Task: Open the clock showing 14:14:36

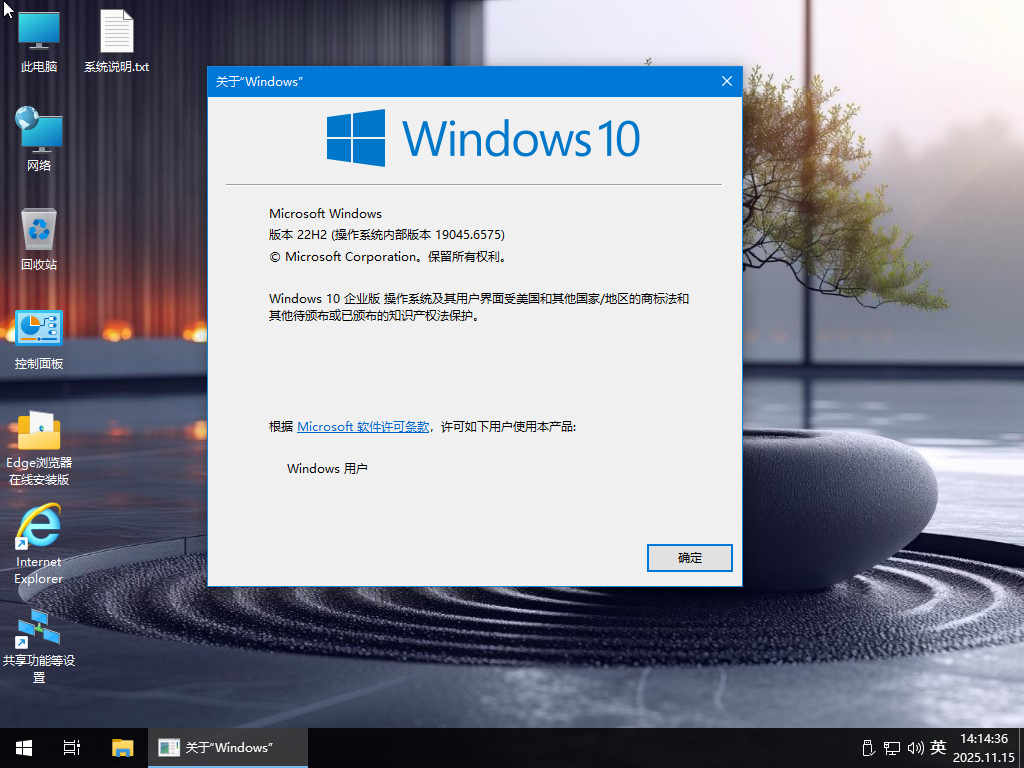Action: [984, 748]
